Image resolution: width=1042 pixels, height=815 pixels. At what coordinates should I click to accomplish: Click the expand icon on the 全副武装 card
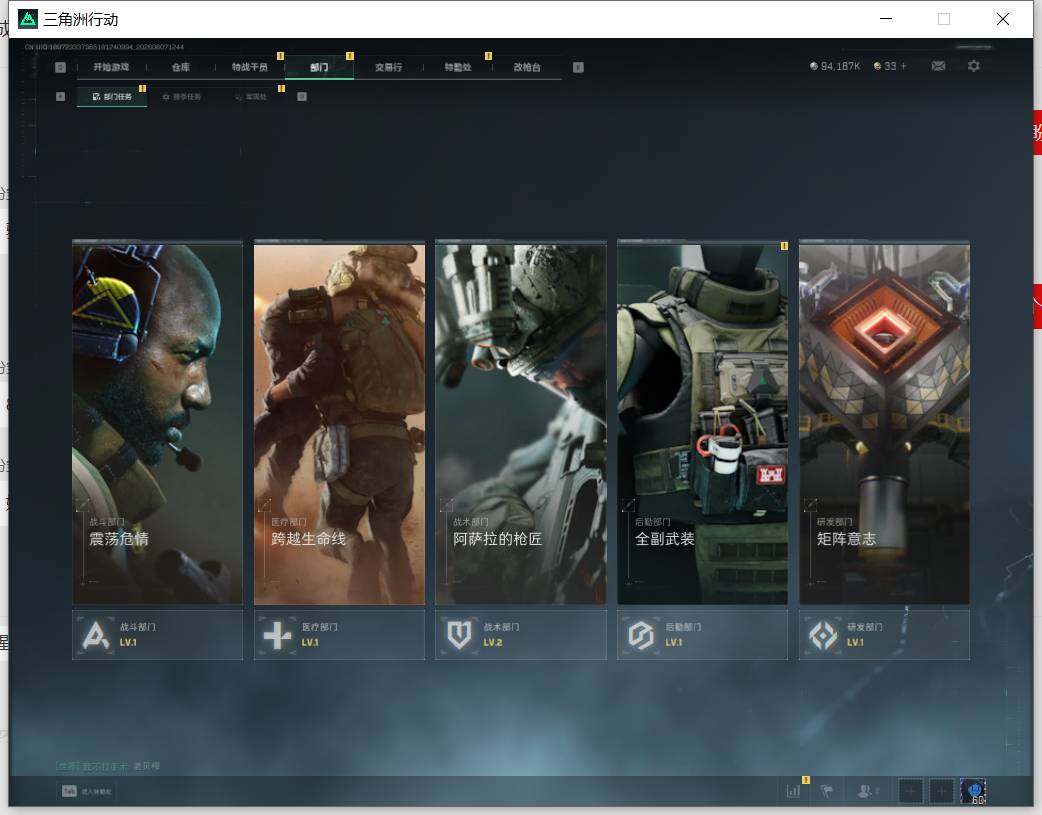[x=627, y=505]
